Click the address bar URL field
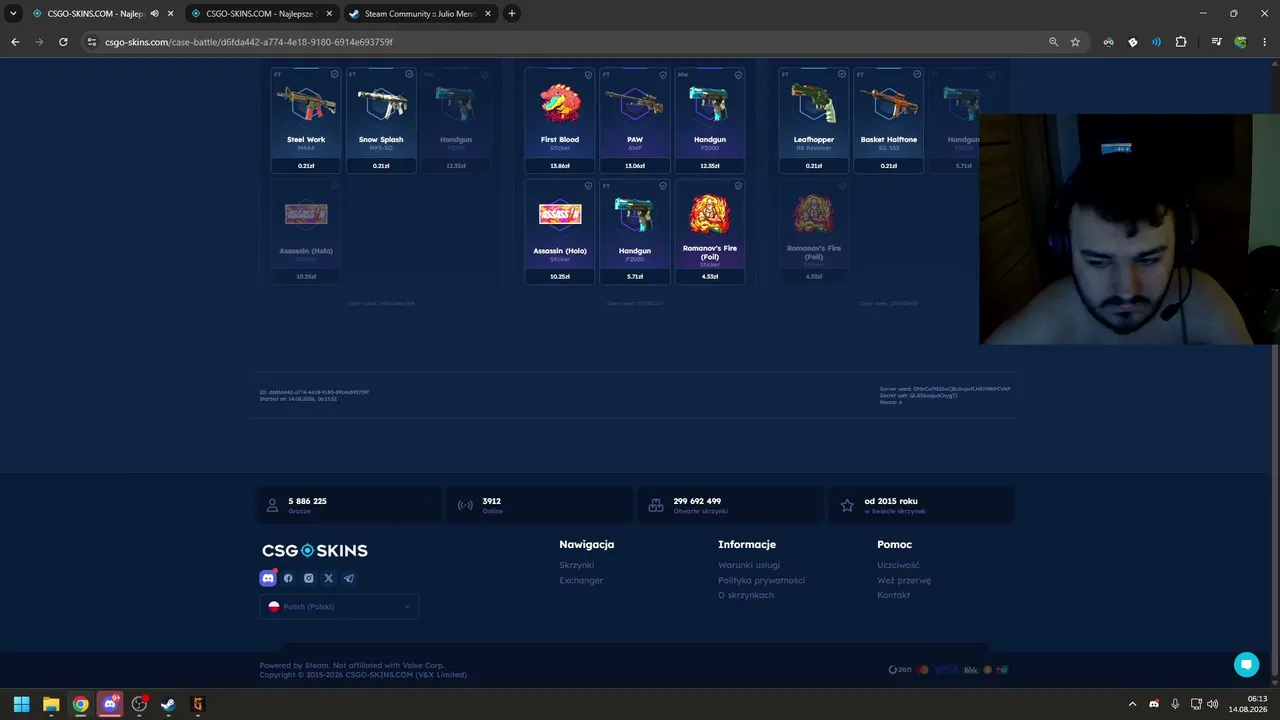Screen dimensions: 1280x720 [570, 42]
